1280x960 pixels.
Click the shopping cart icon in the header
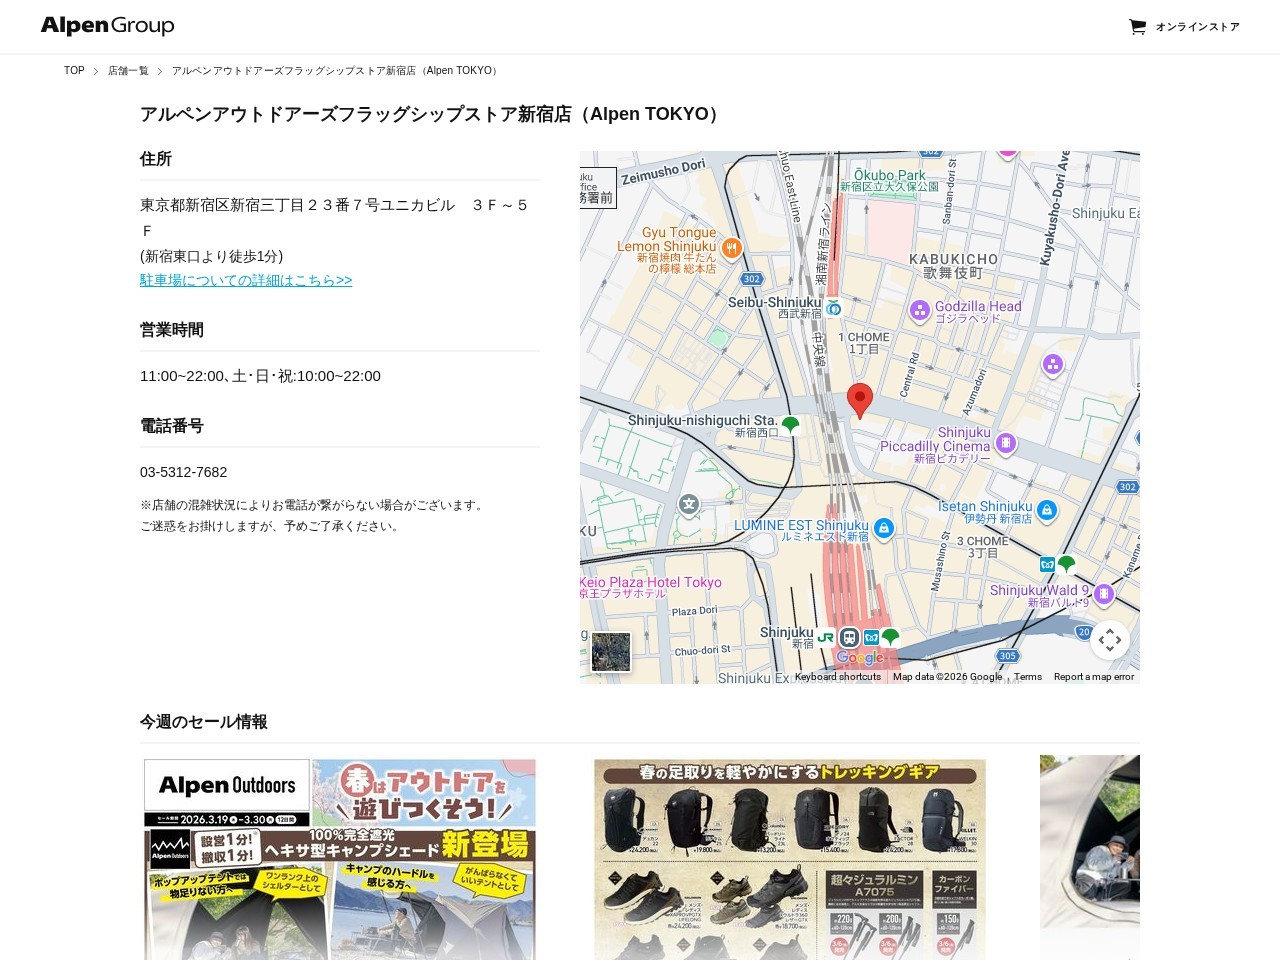click(1138, 27)
